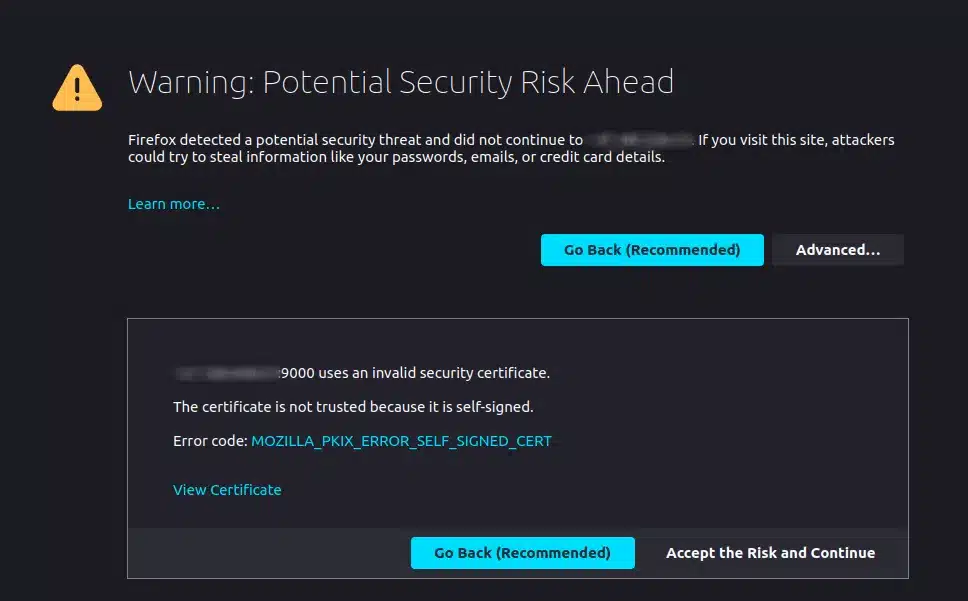968x601 pixels.
Task: Click the self-signed certificate not trusted sentence
Action: [x=353, y=407]
